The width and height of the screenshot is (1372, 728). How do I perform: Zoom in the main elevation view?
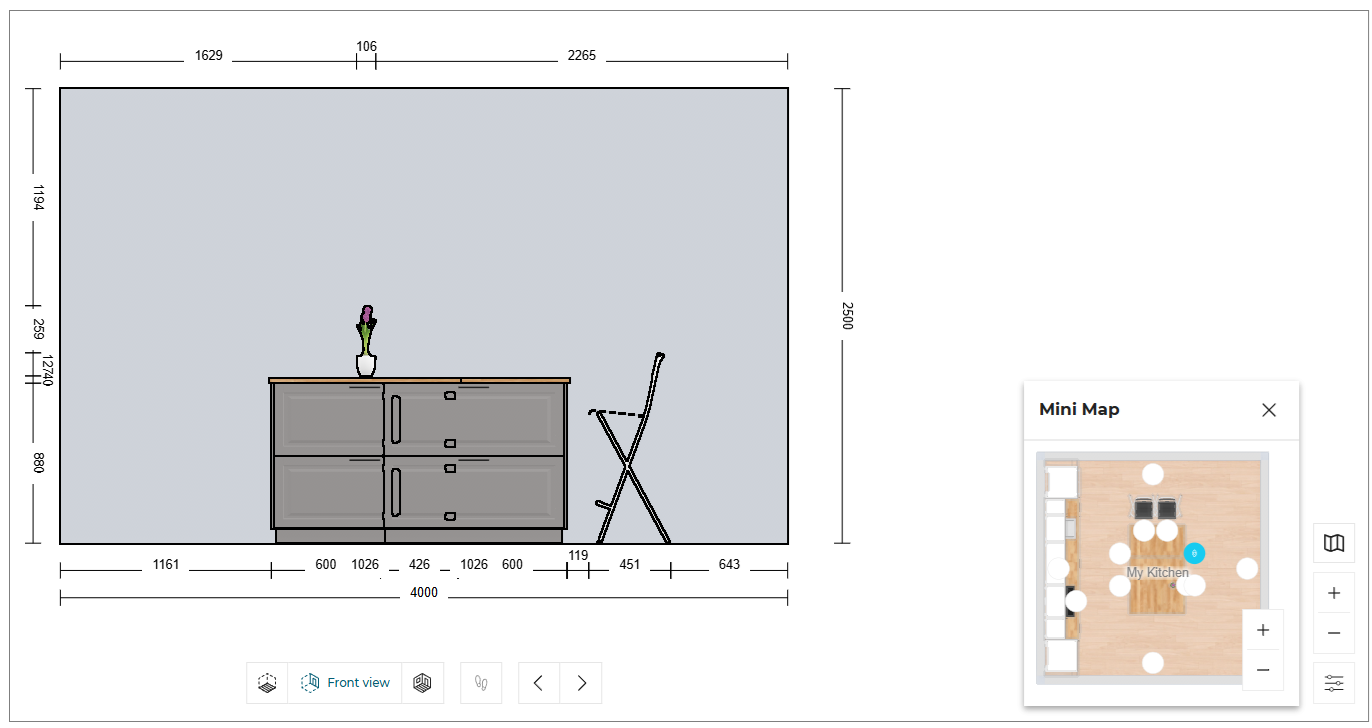point(1333,593)
